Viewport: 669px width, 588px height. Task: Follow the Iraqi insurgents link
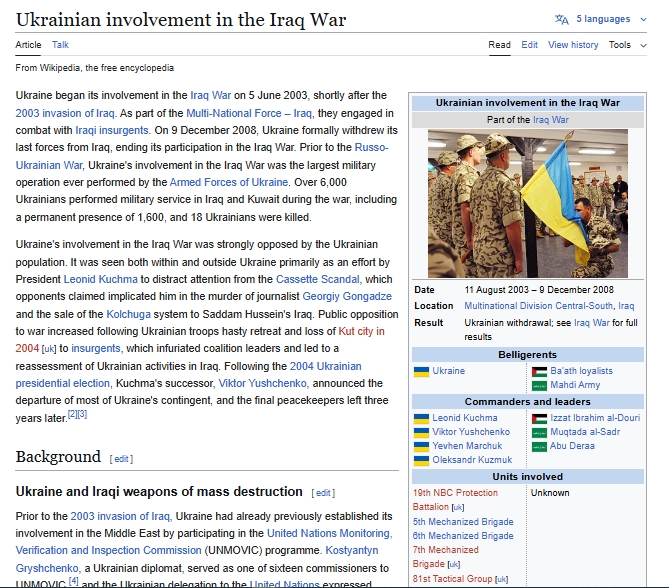(112, 130)
